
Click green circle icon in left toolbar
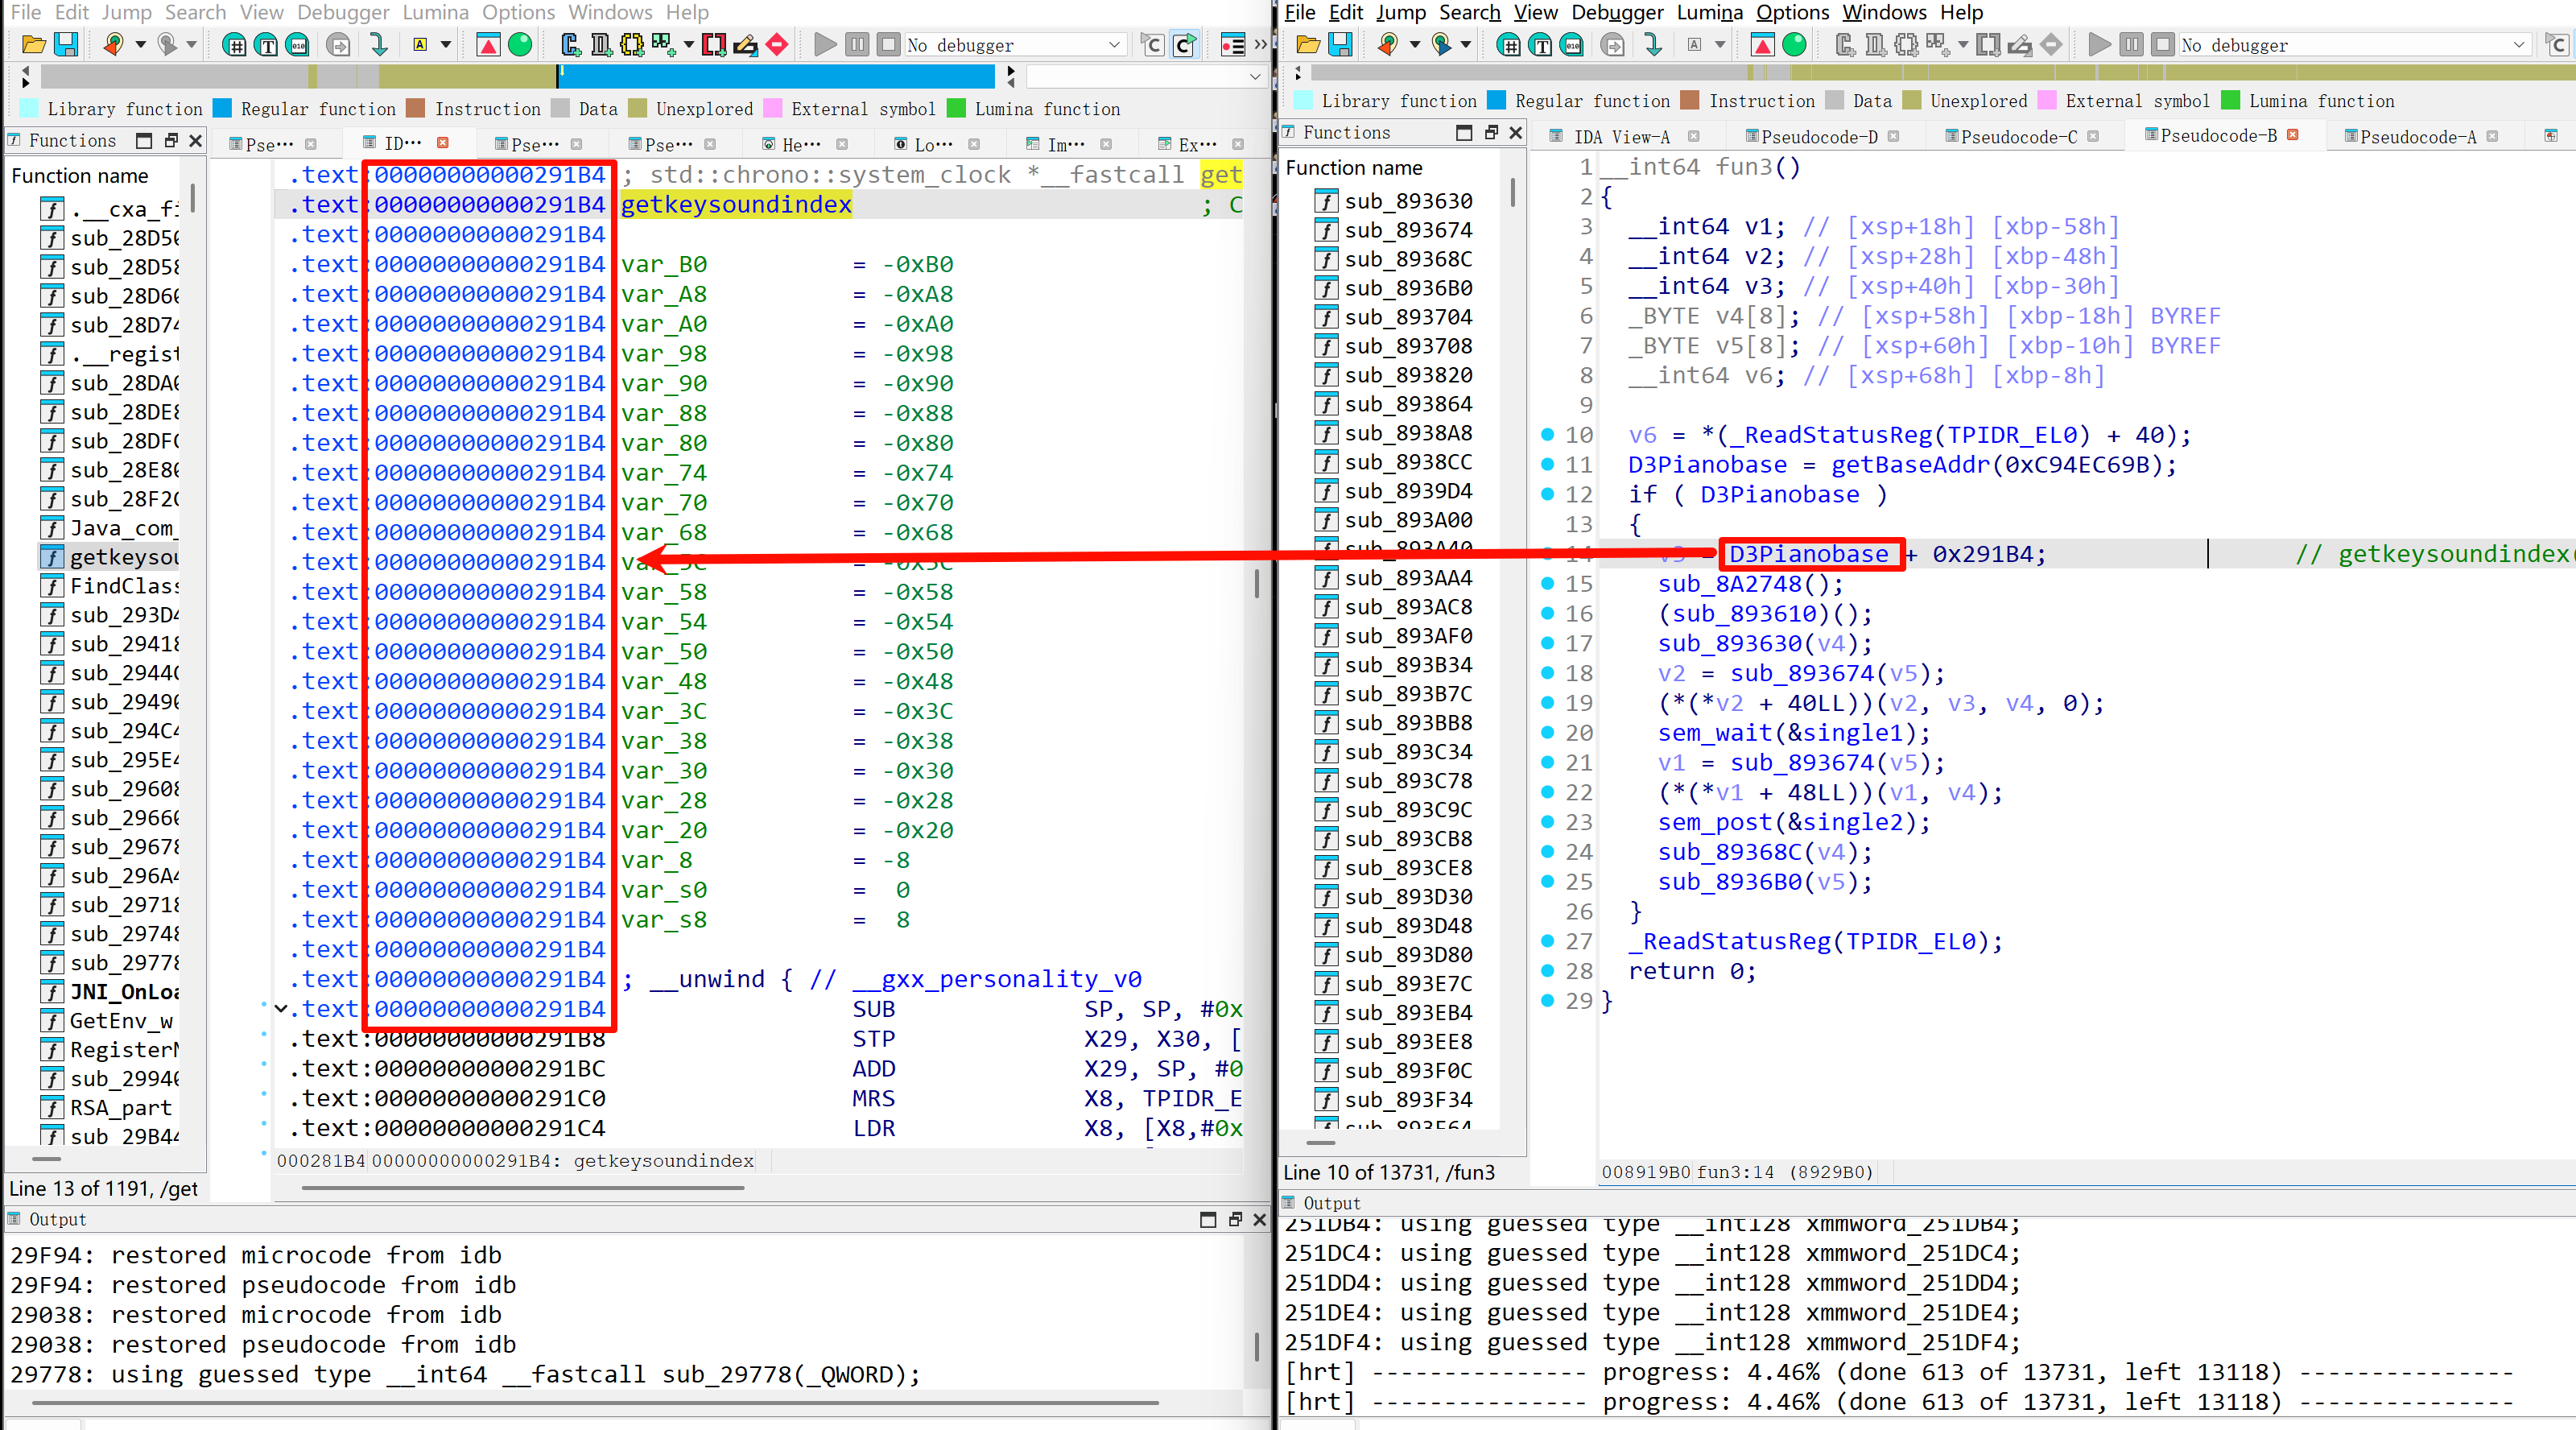tap(520, 45)
